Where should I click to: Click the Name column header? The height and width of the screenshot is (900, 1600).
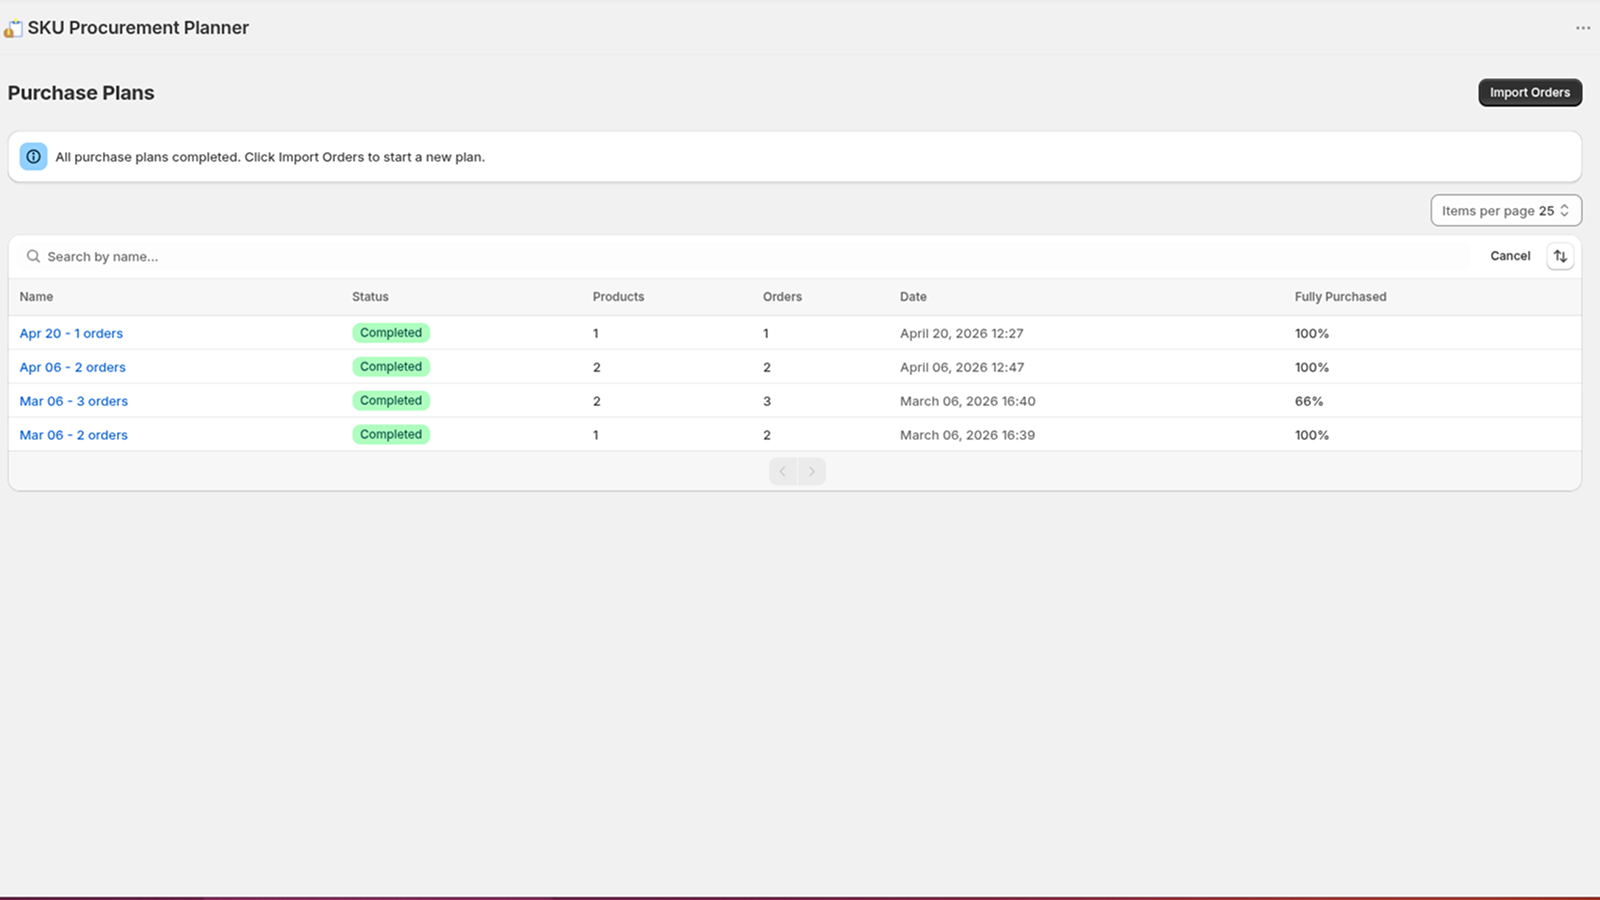click(36, 297)
